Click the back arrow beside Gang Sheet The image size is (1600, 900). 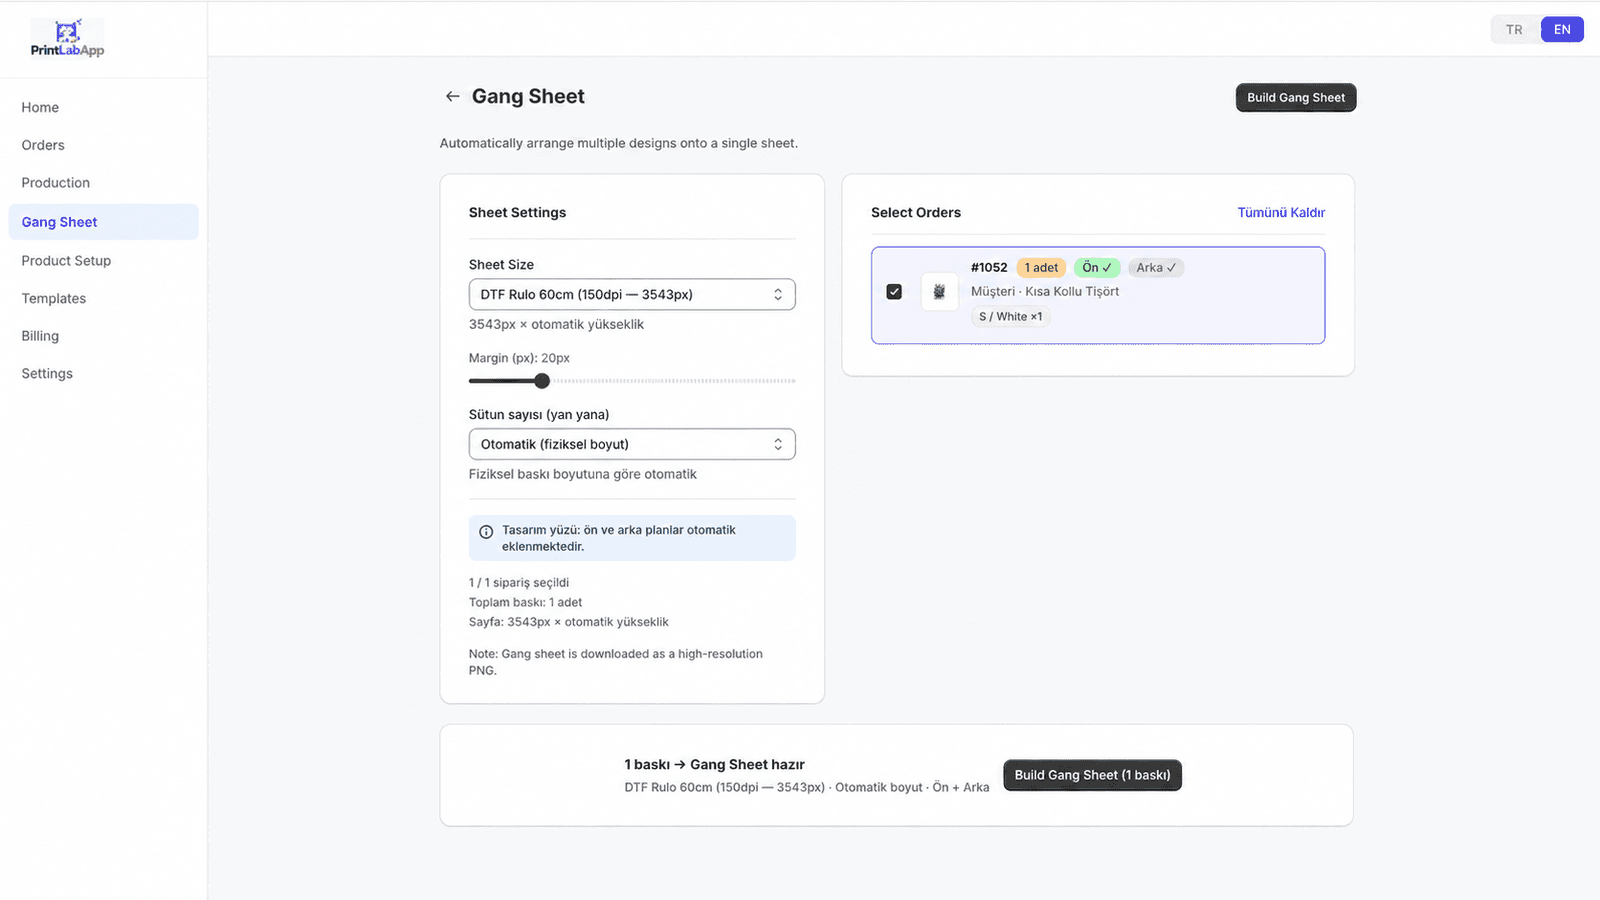pyautogui.click(x=452, y=96)
